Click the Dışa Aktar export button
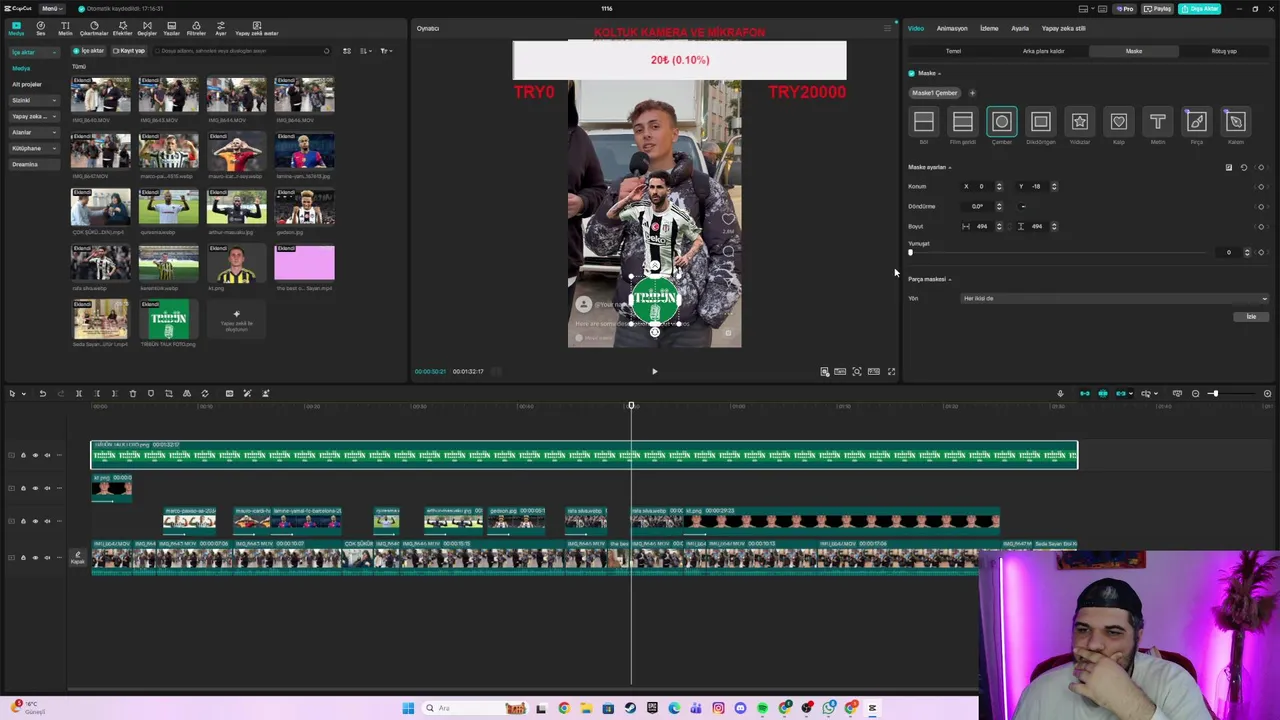 (x=1199, y=9)
